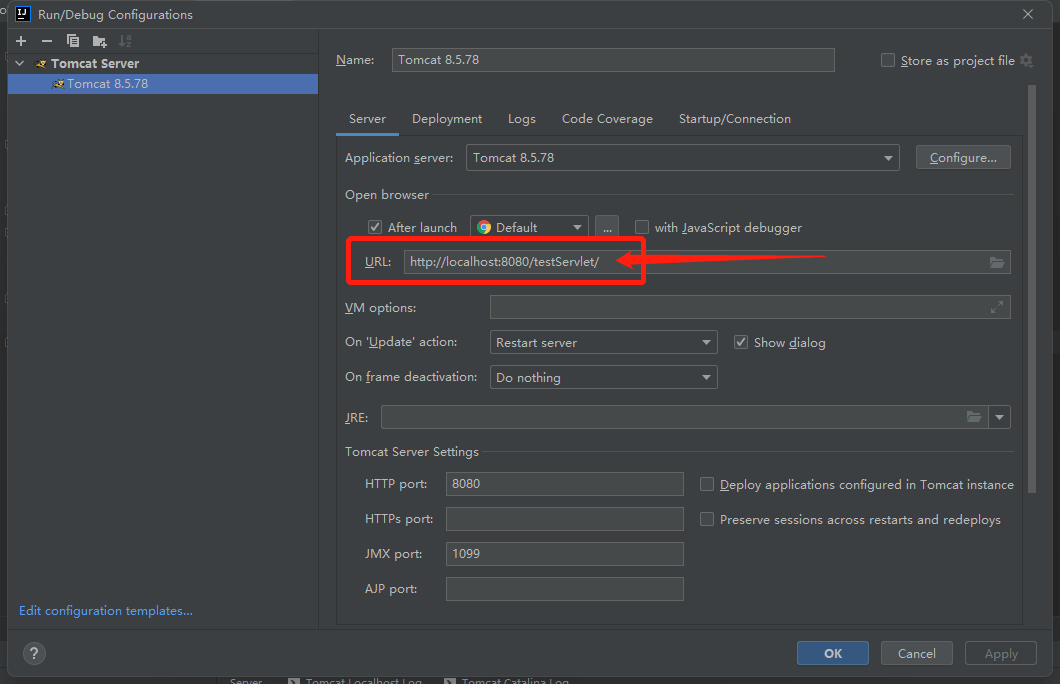Open the JRE dropdown arrow
This screenshot has width=1060, height=684.
(999, 417)
